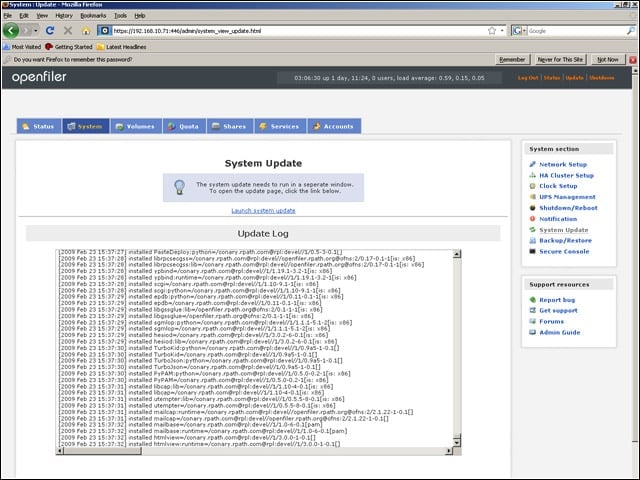Screen dimensions: 640x480
Task: Open the Tools menu
Action: [x=120, y=16]
